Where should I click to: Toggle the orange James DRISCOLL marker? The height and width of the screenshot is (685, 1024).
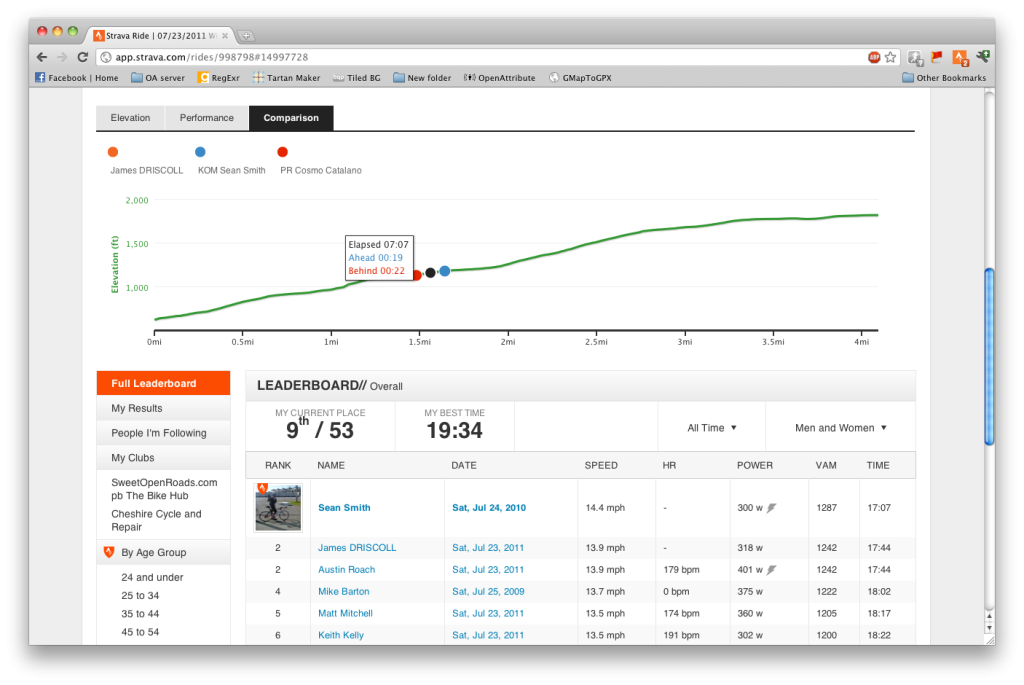point(112,152)
